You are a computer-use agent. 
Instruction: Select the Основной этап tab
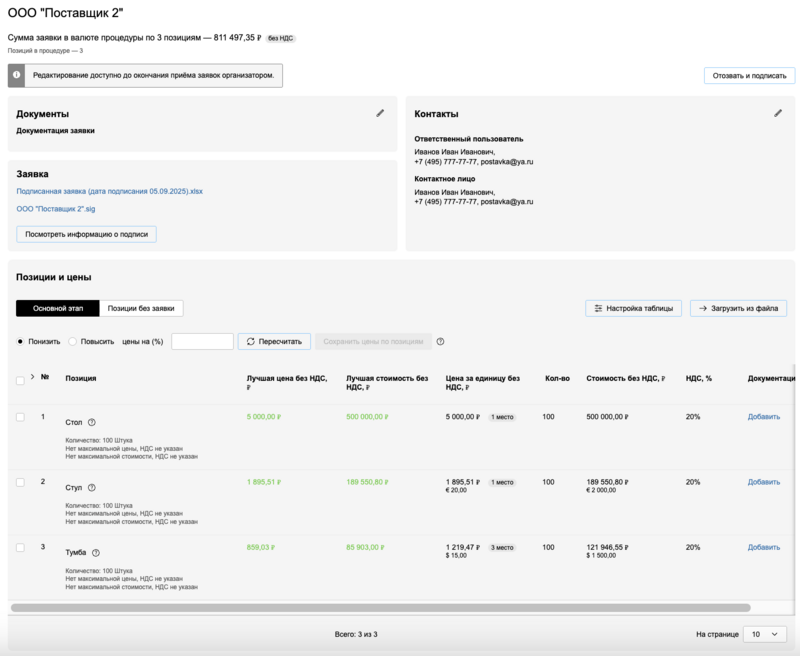tap(57, 309)
